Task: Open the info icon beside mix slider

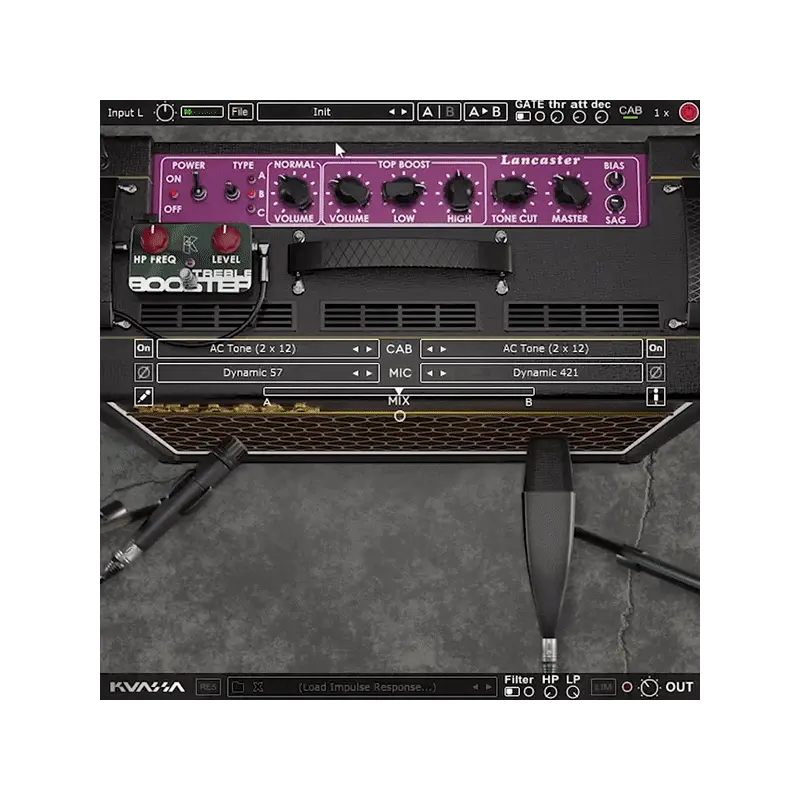Action: click(656, 396)
